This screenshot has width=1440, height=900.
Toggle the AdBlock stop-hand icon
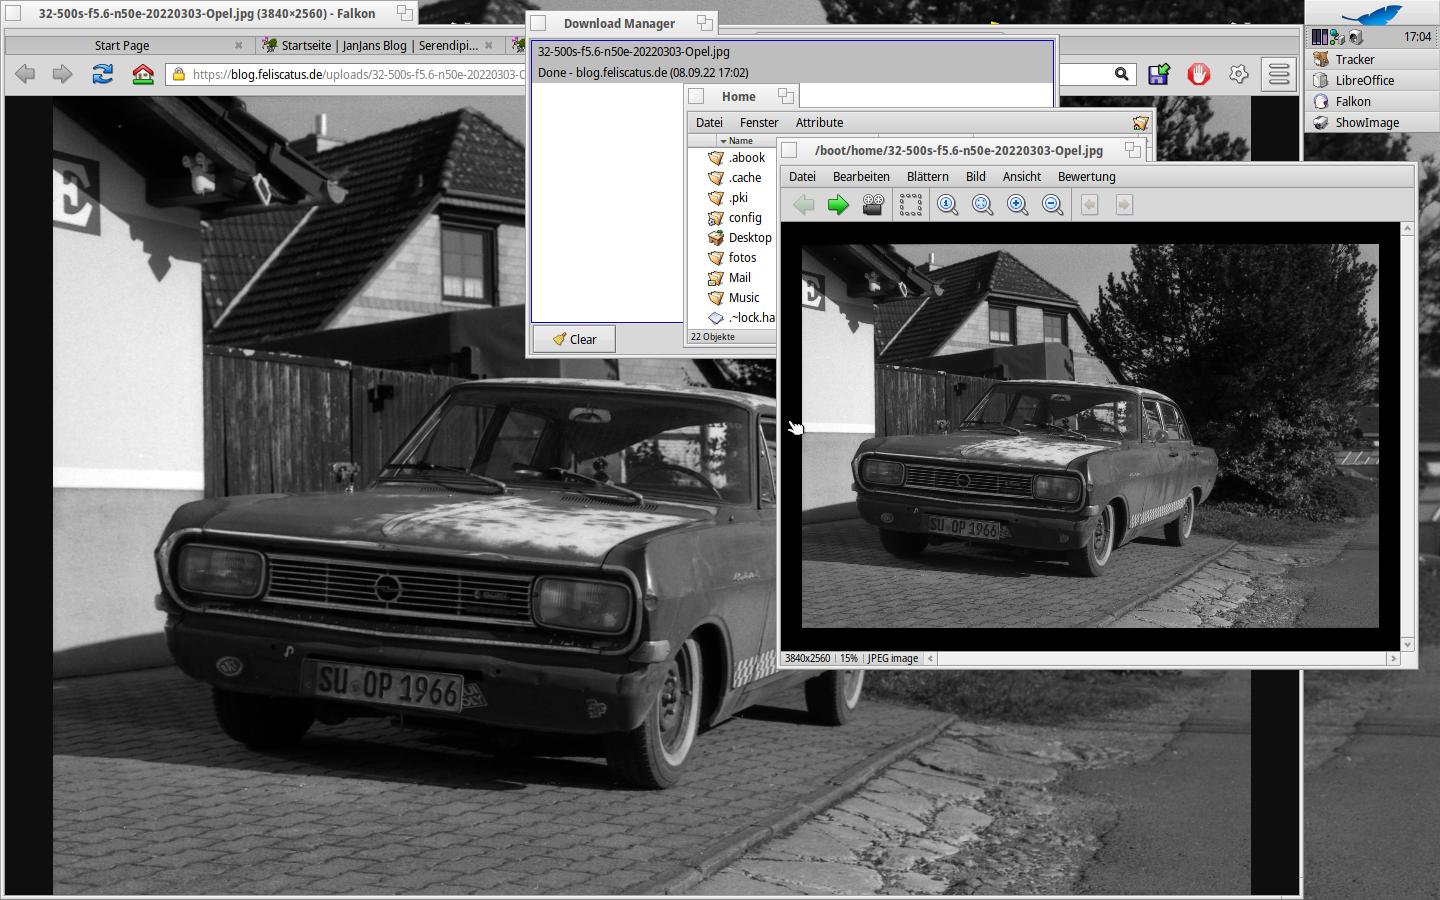pyautogui.click(x=1198, y=74)
